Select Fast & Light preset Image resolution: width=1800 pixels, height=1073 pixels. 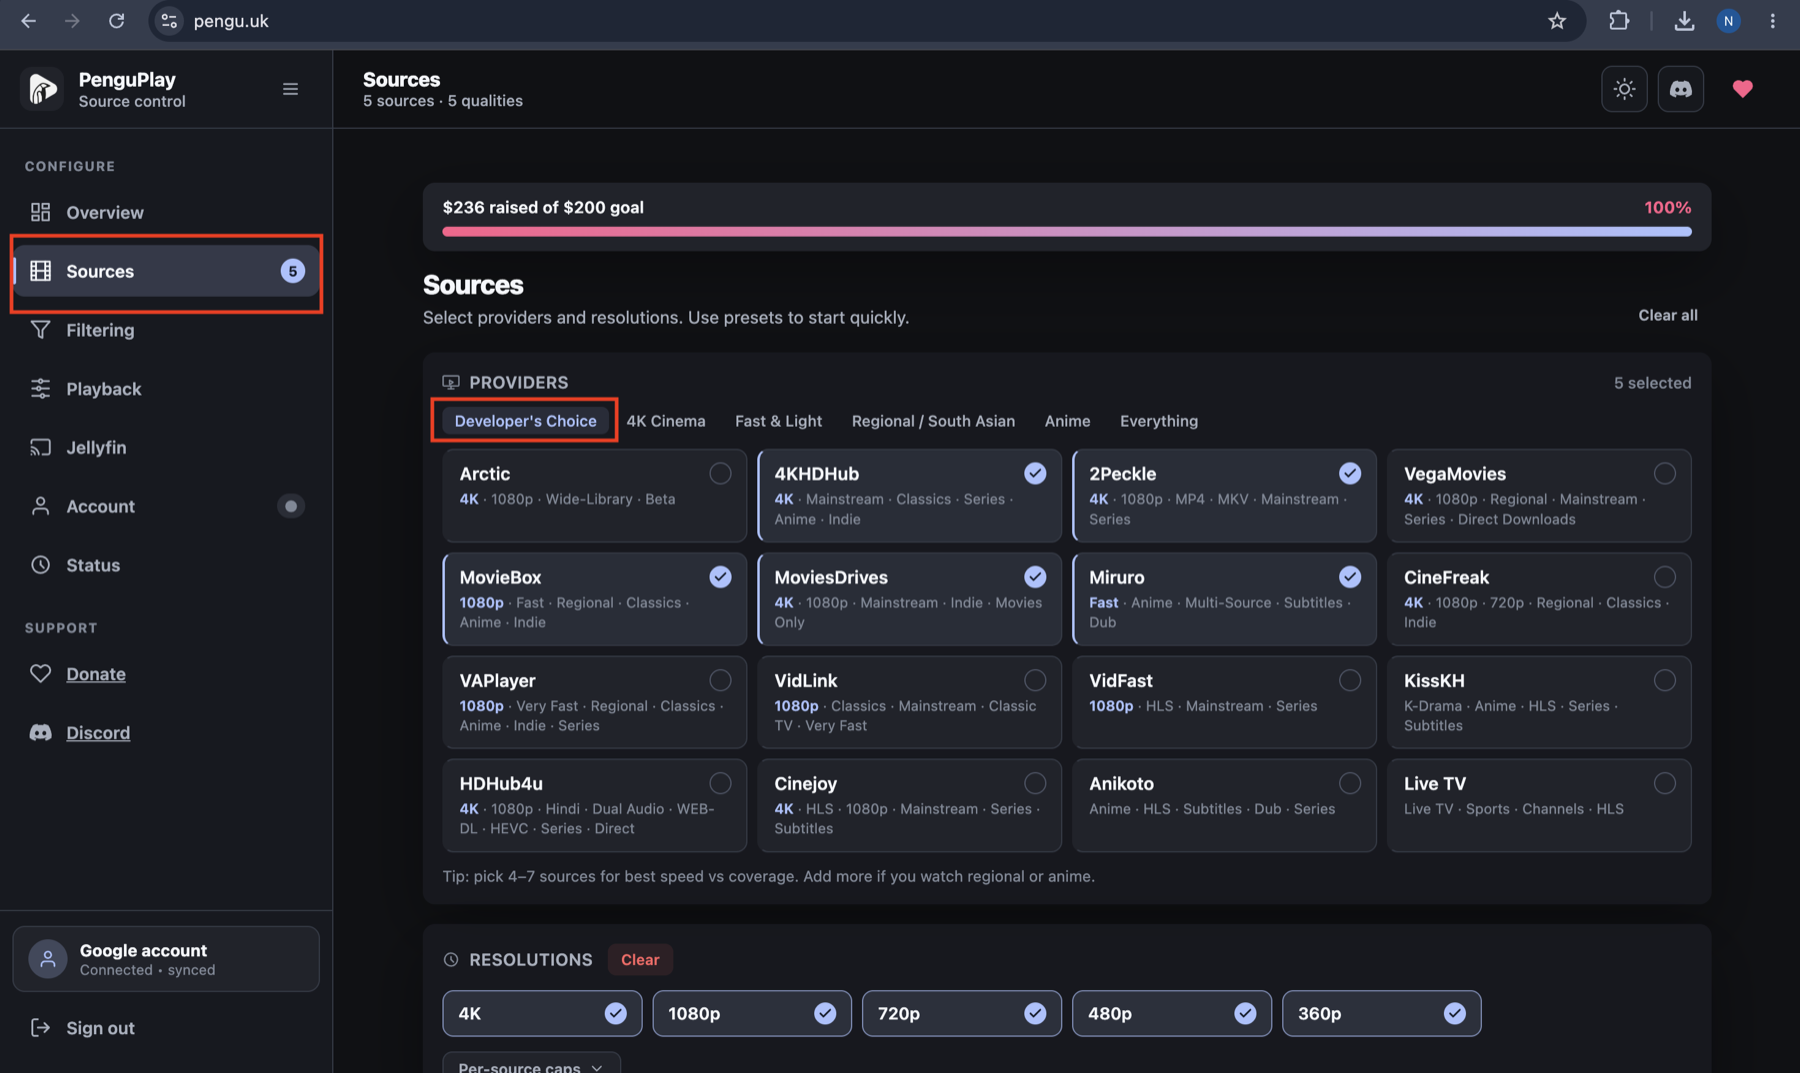coord(778,421)
